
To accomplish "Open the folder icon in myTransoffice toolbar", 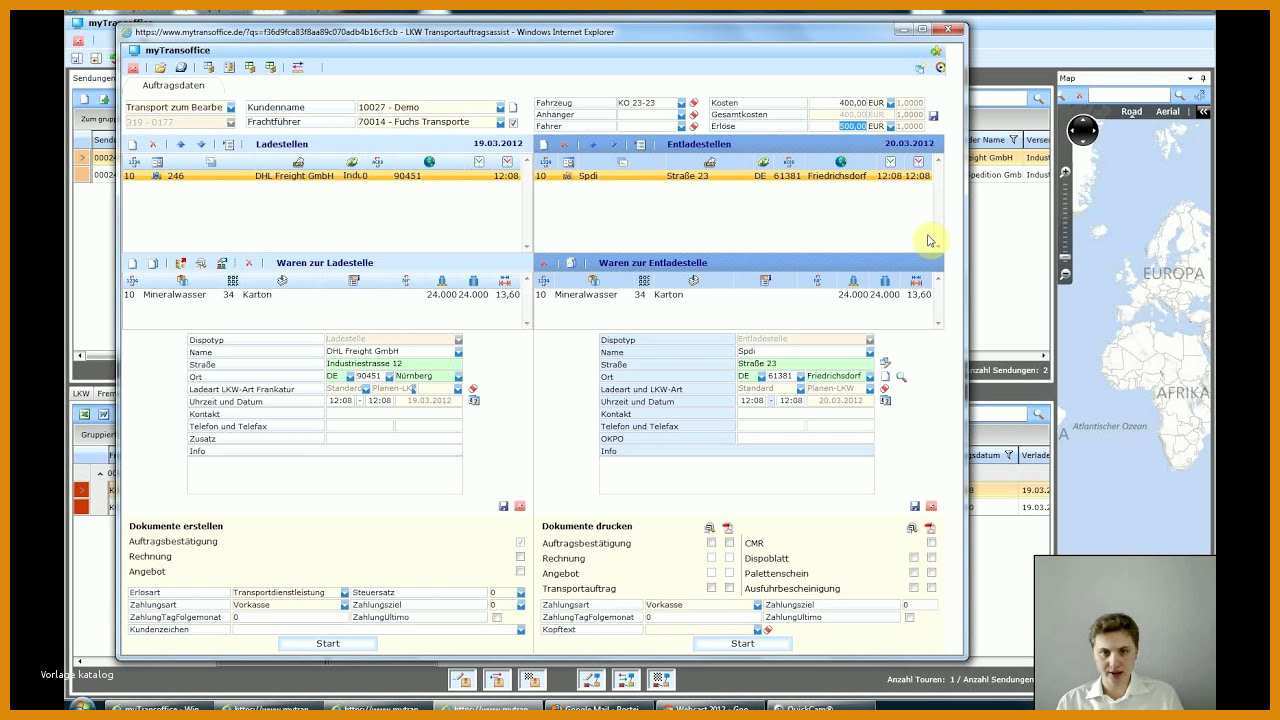I will 160,68.
